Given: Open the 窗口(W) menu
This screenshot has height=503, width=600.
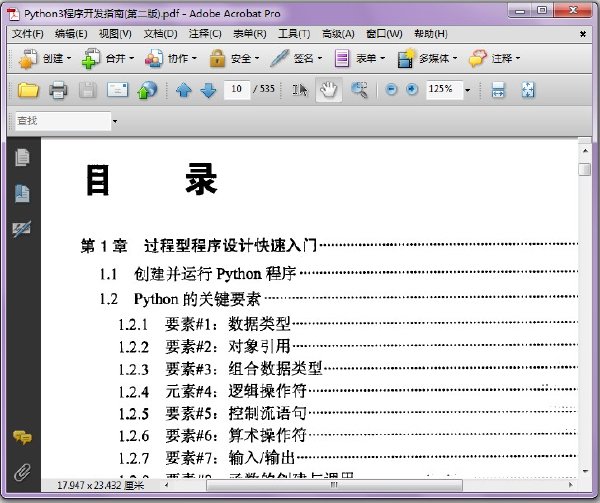Looking at the screenshot, I should click(384, 34).
